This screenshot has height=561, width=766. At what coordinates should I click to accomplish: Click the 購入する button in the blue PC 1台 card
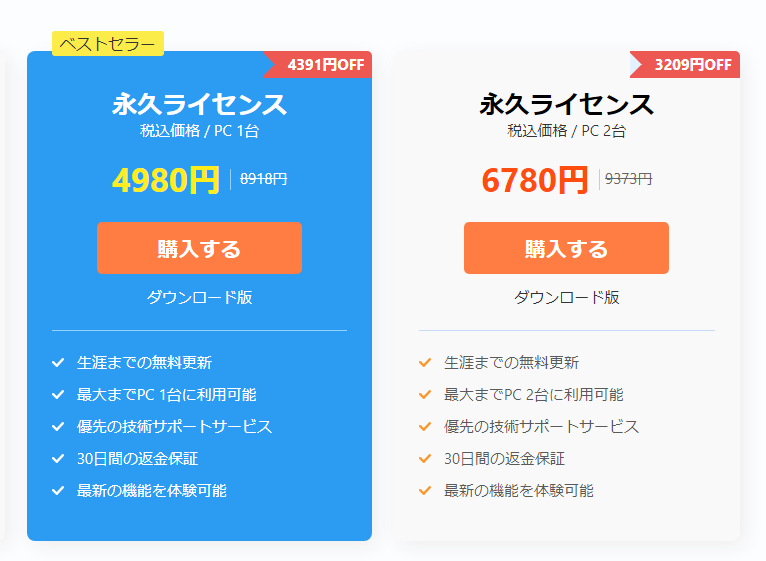[x=199, y=248]
